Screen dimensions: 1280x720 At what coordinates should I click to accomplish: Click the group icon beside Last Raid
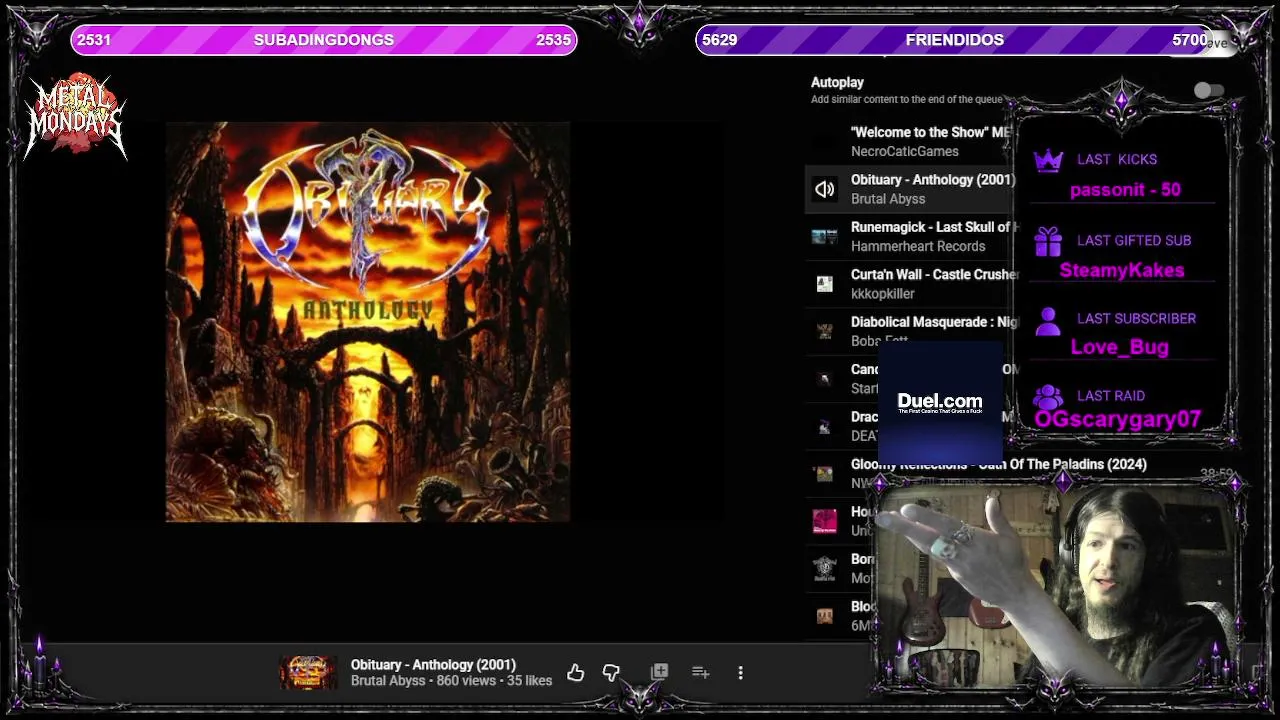tap(1047, 397)
